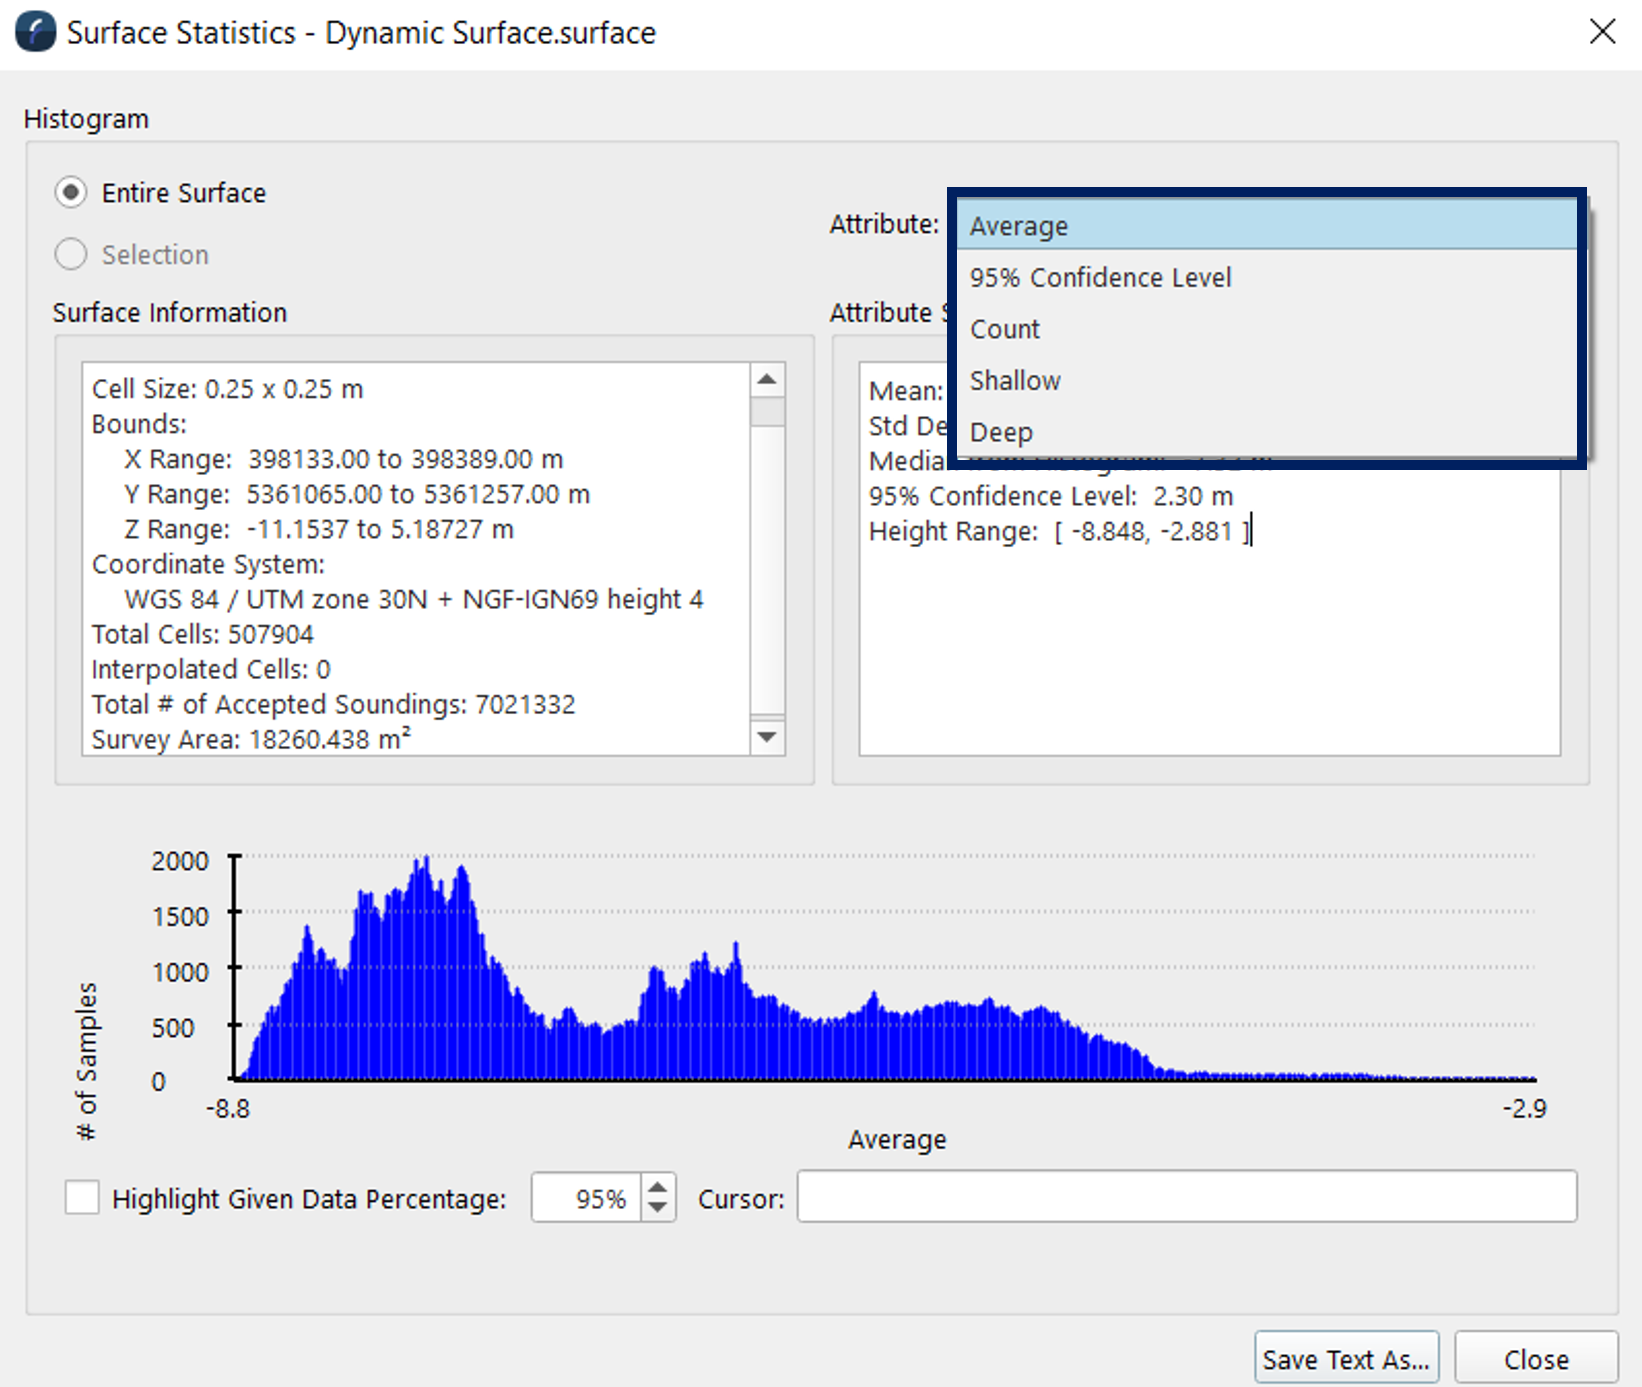Viewport: 1642px width, 1387px height.
Task: Close the Surface Statistics window
Action: (x=1602, y=32)
